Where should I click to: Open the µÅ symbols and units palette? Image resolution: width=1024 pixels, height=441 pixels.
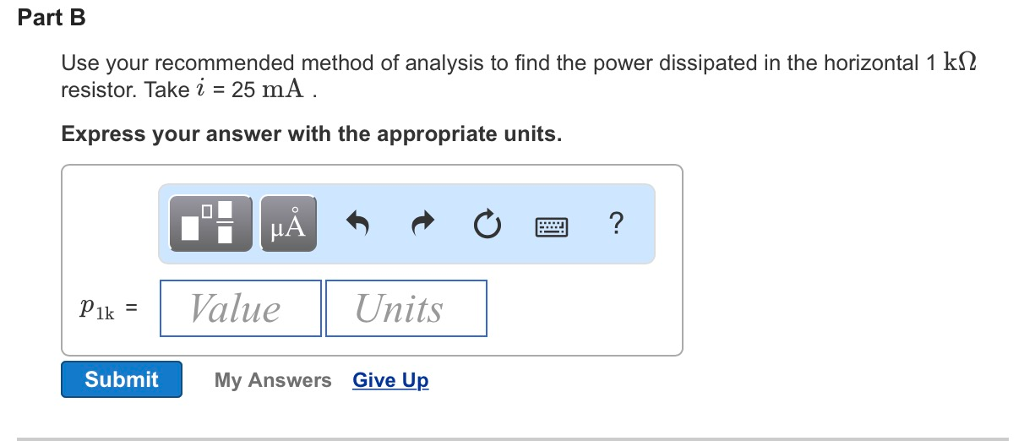coord(288,224)
